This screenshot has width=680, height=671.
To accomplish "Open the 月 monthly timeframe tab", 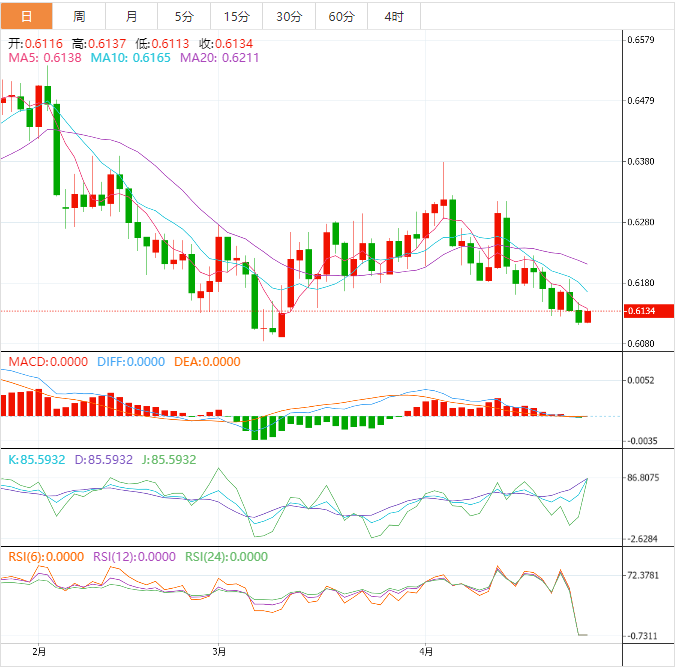I will [x=132, y=16].
